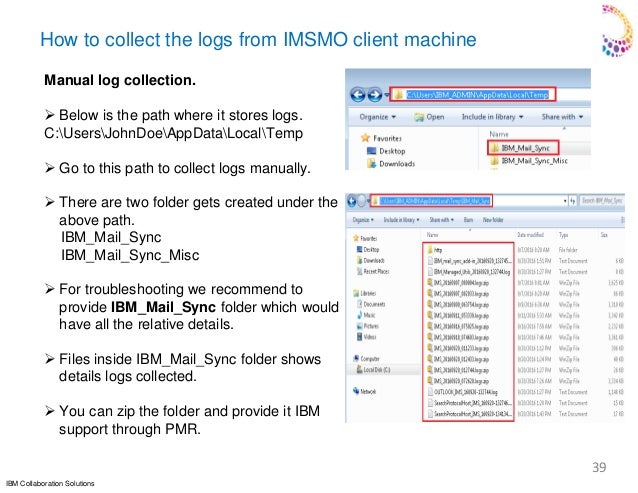Screen dimensions: 638x493
Task: Open Documents library in navigation pane
Action: [371, 304]
